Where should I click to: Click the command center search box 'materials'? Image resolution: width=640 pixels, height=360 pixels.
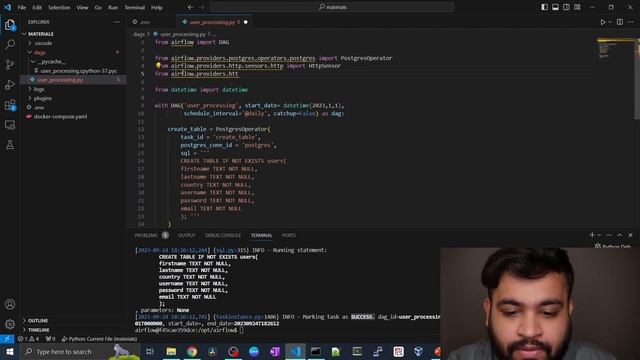click(x=332, y=7)
